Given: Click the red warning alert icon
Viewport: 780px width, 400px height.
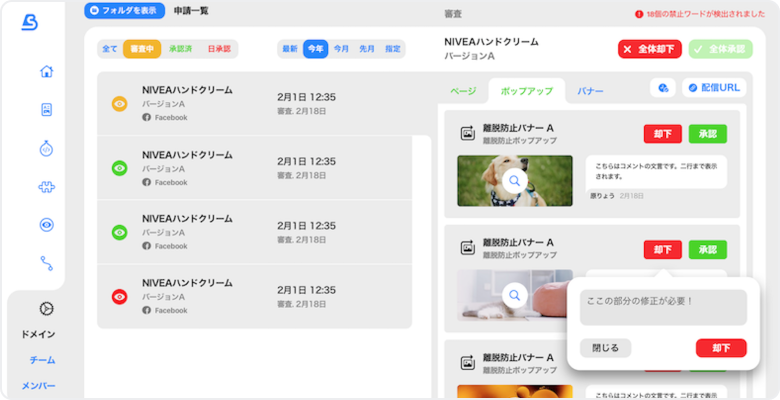Looking at the screenshot, I should point(639,14).
